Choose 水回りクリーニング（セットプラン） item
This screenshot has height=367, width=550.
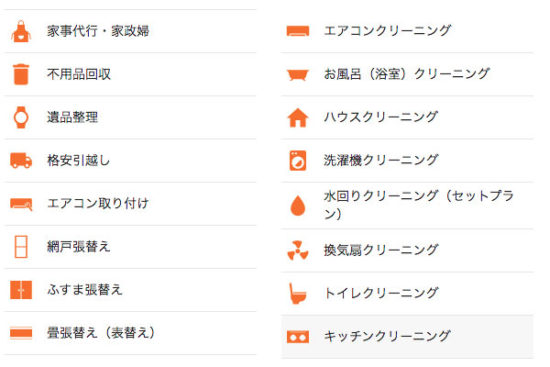pyautogui.click(x=407, y=205)
